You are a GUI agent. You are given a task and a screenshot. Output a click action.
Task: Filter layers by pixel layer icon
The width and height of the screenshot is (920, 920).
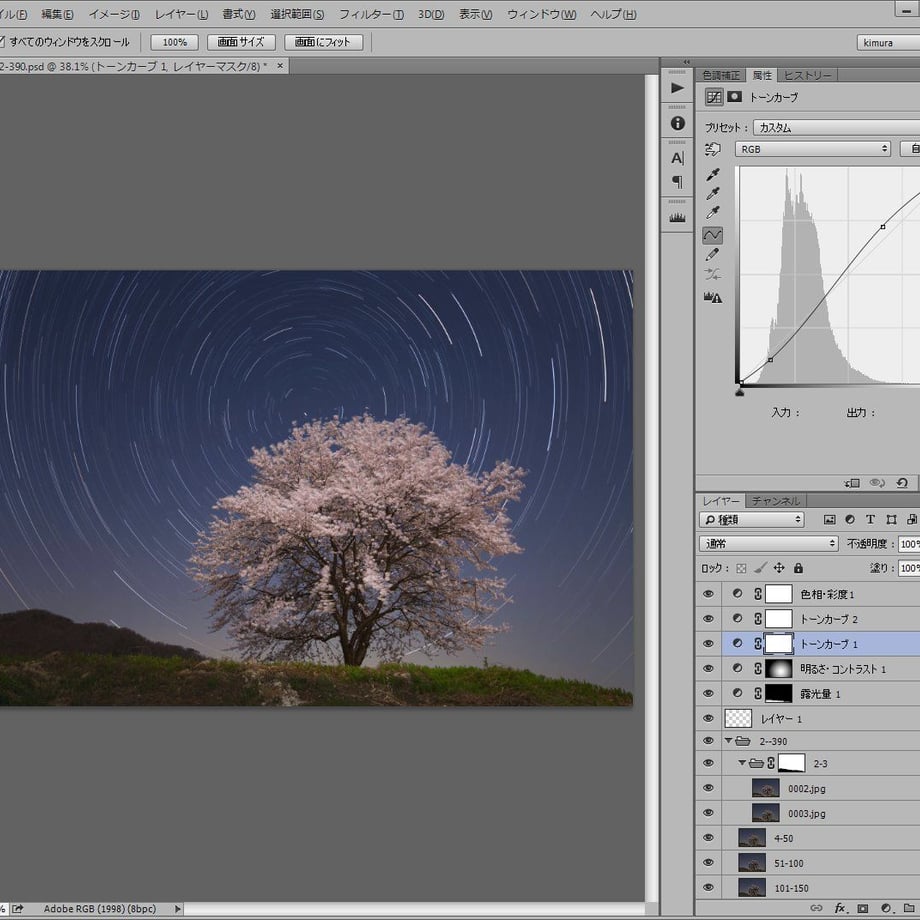[x=829, y=519]
